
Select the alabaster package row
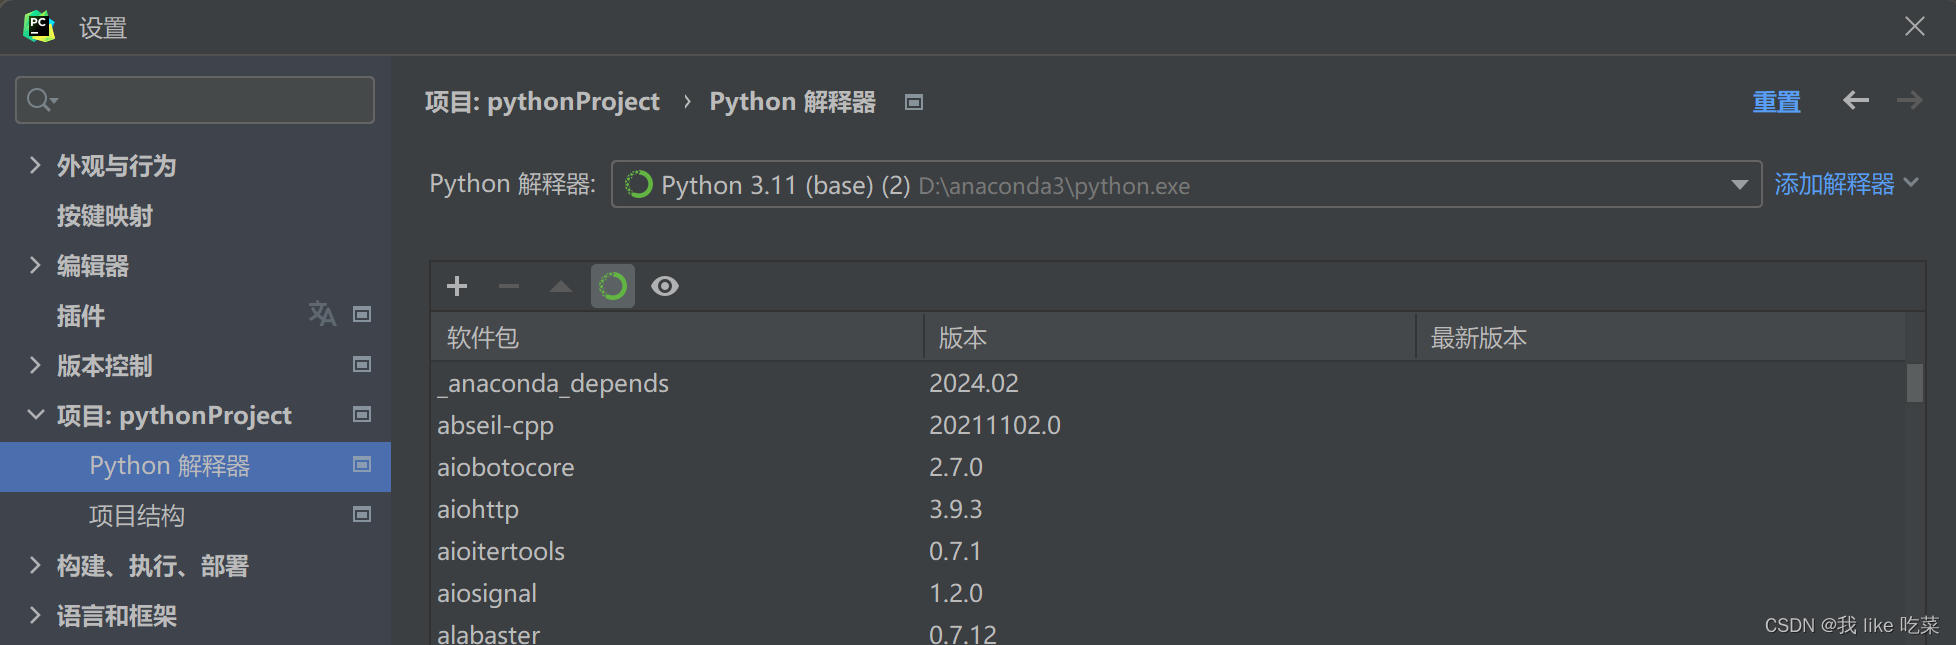pos(1168,632)
